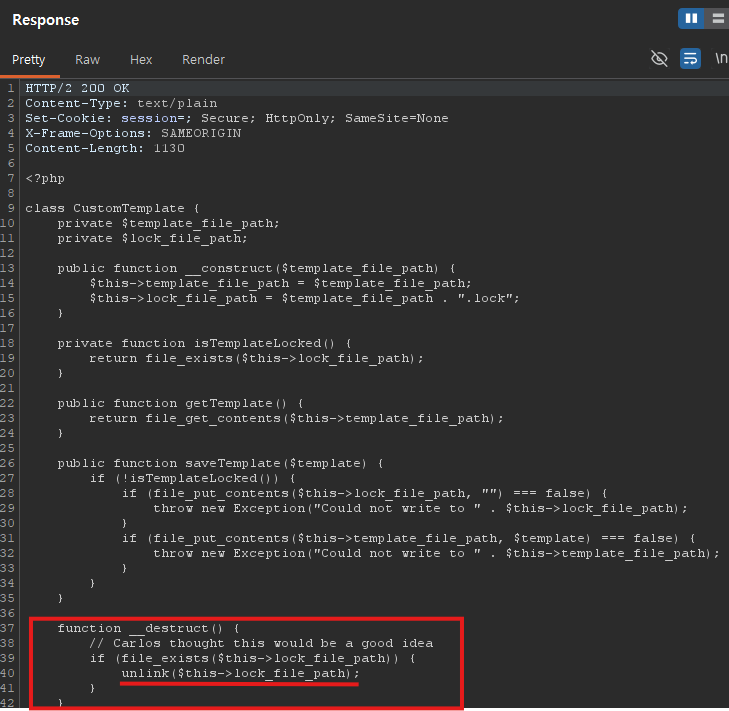Toggle the hidden content eye icon

tap(659, 59)
